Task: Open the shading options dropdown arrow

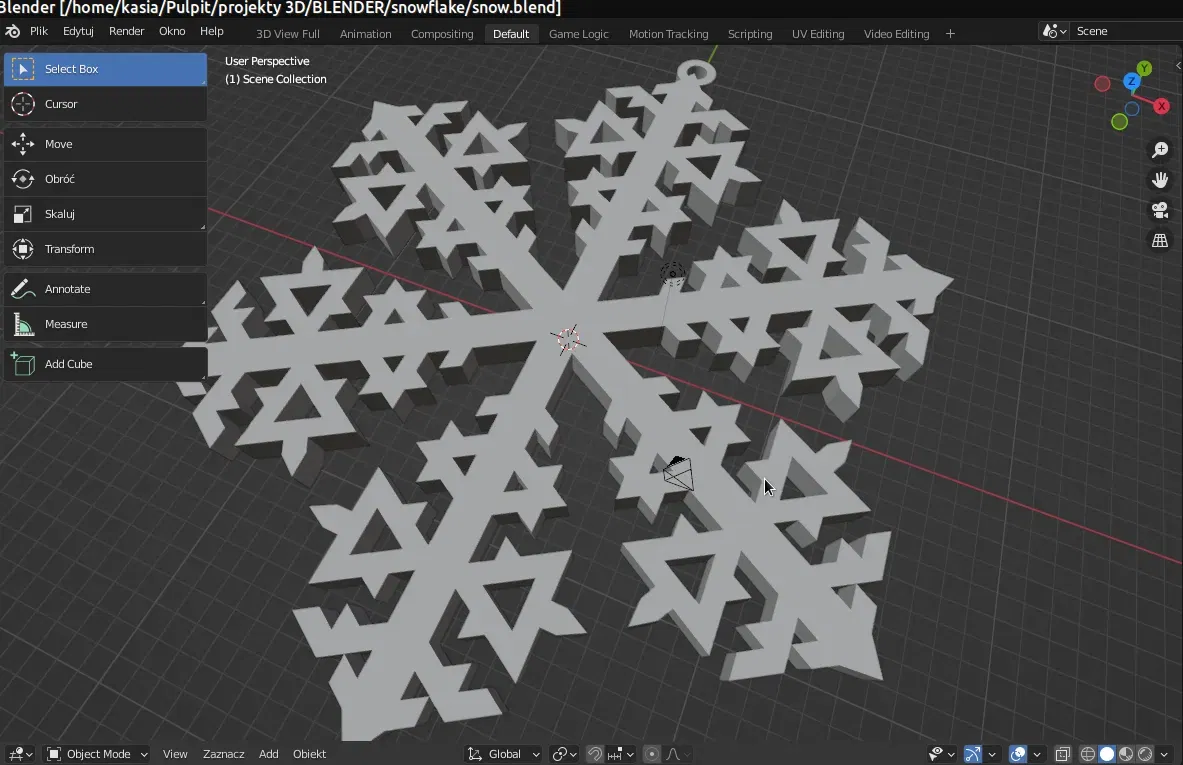Action: (x=1164, y=754)
